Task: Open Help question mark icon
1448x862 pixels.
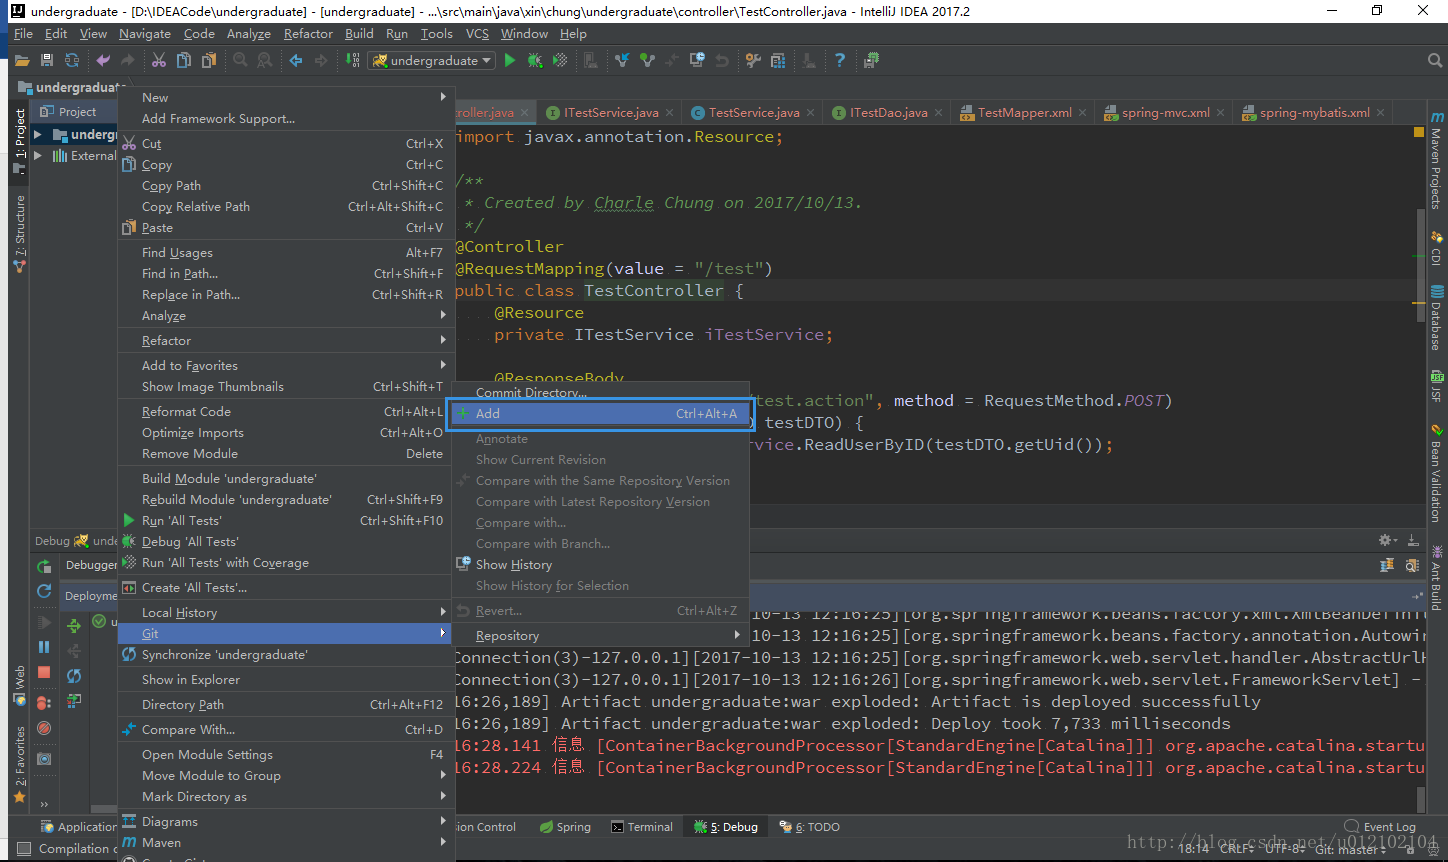Action: 840,61
